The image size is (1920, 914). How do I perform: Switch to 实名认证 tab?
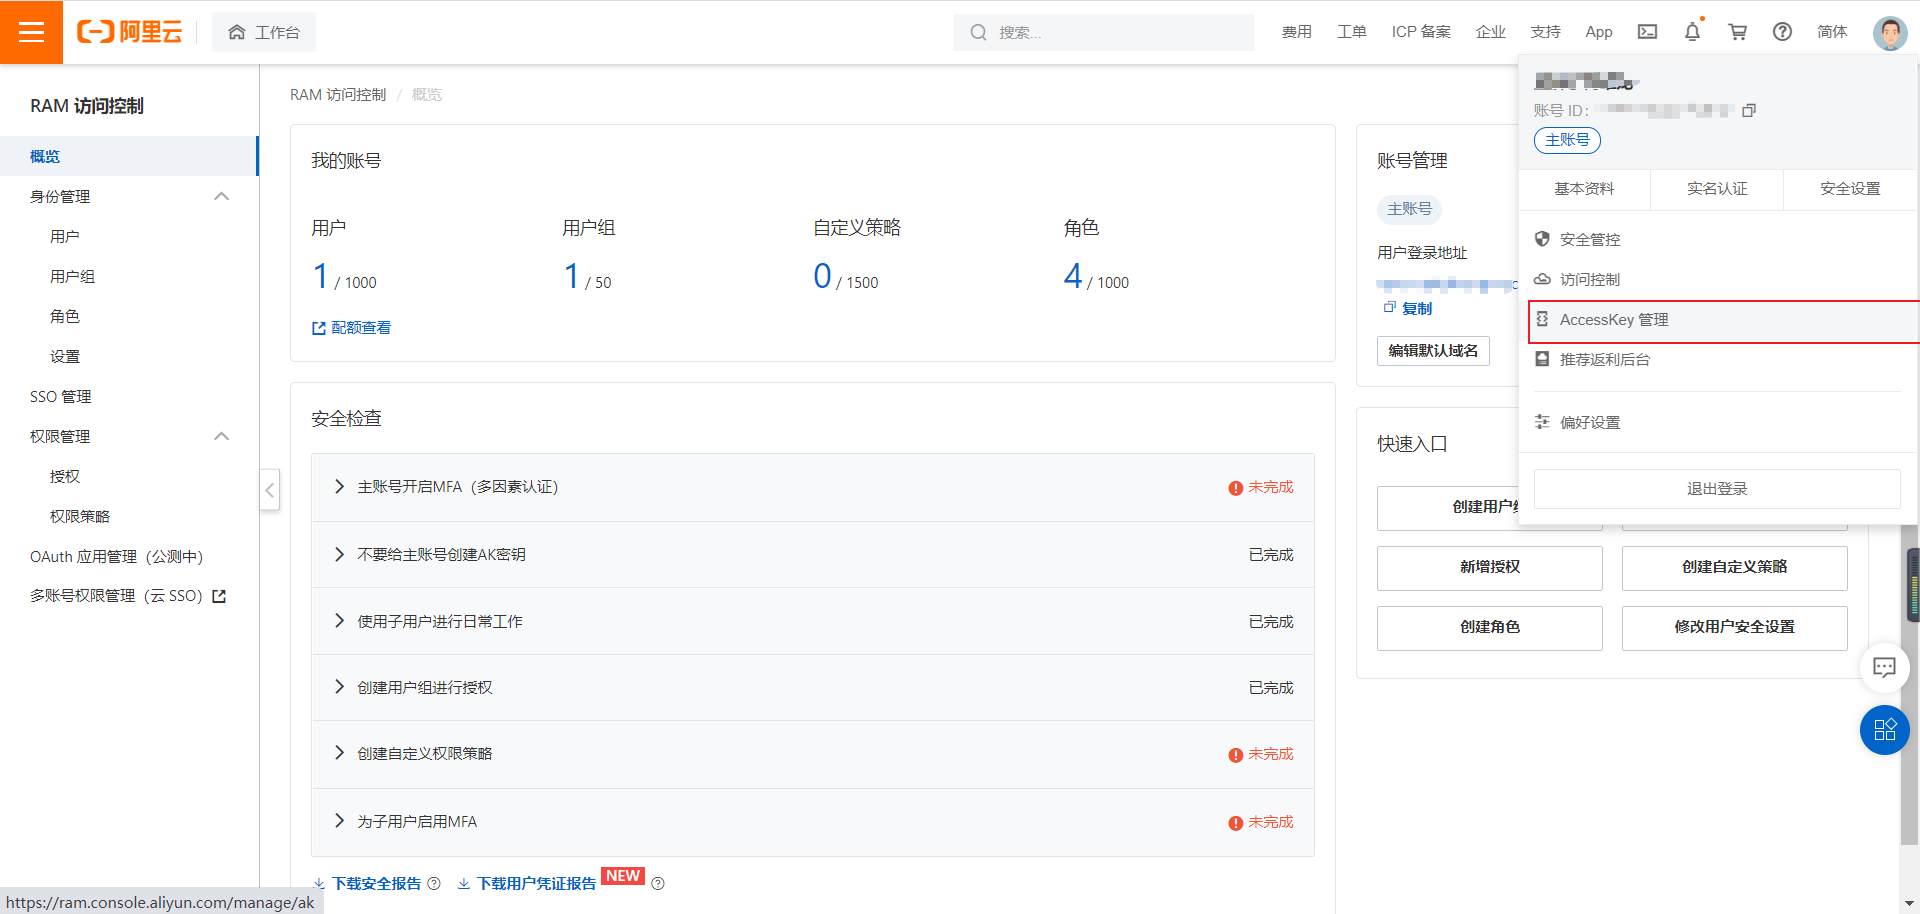tap(1717, 189)
